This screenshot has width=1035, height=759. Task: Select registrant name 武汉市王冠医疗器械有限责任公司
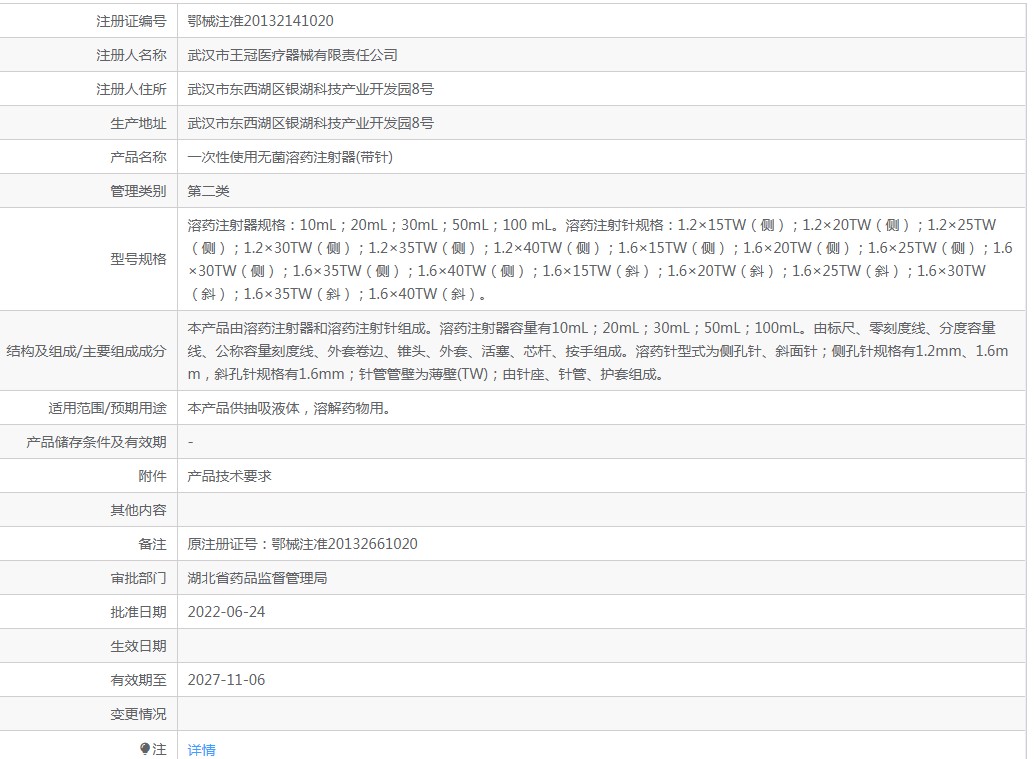[x=292, y=55]
